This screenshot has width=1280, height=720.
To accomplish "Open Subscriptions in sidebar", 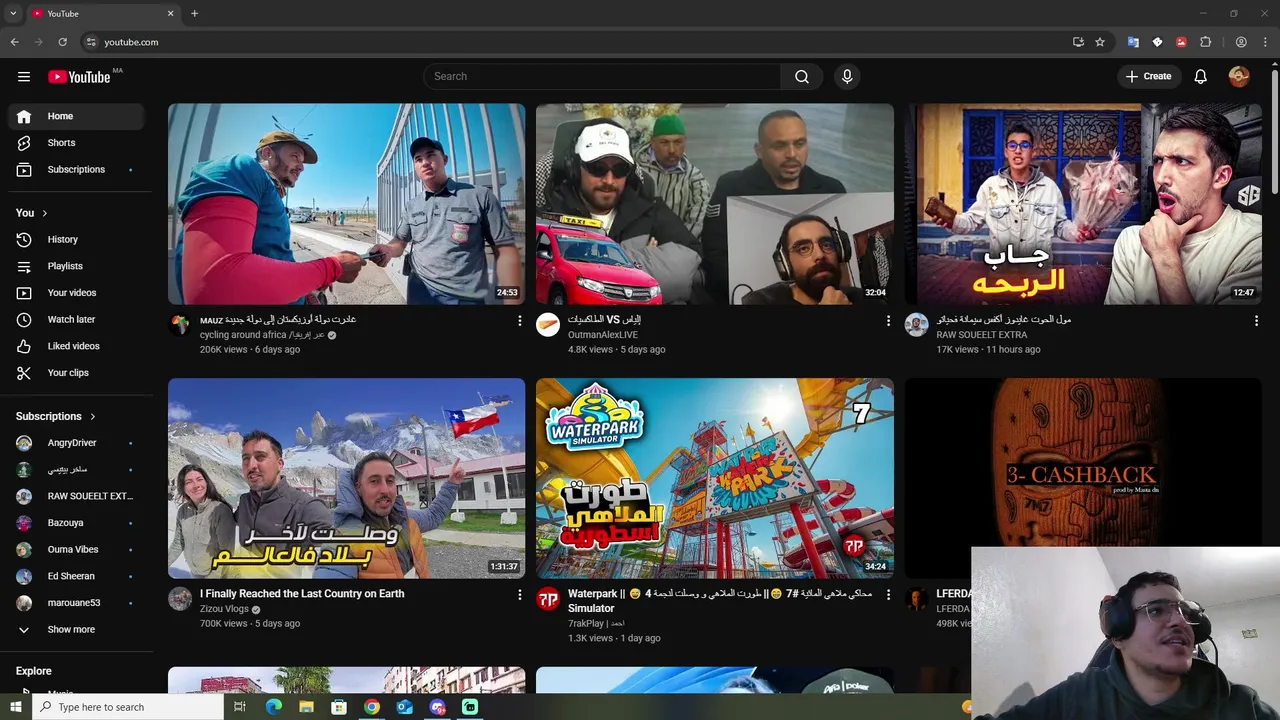I will pos(77,170).
